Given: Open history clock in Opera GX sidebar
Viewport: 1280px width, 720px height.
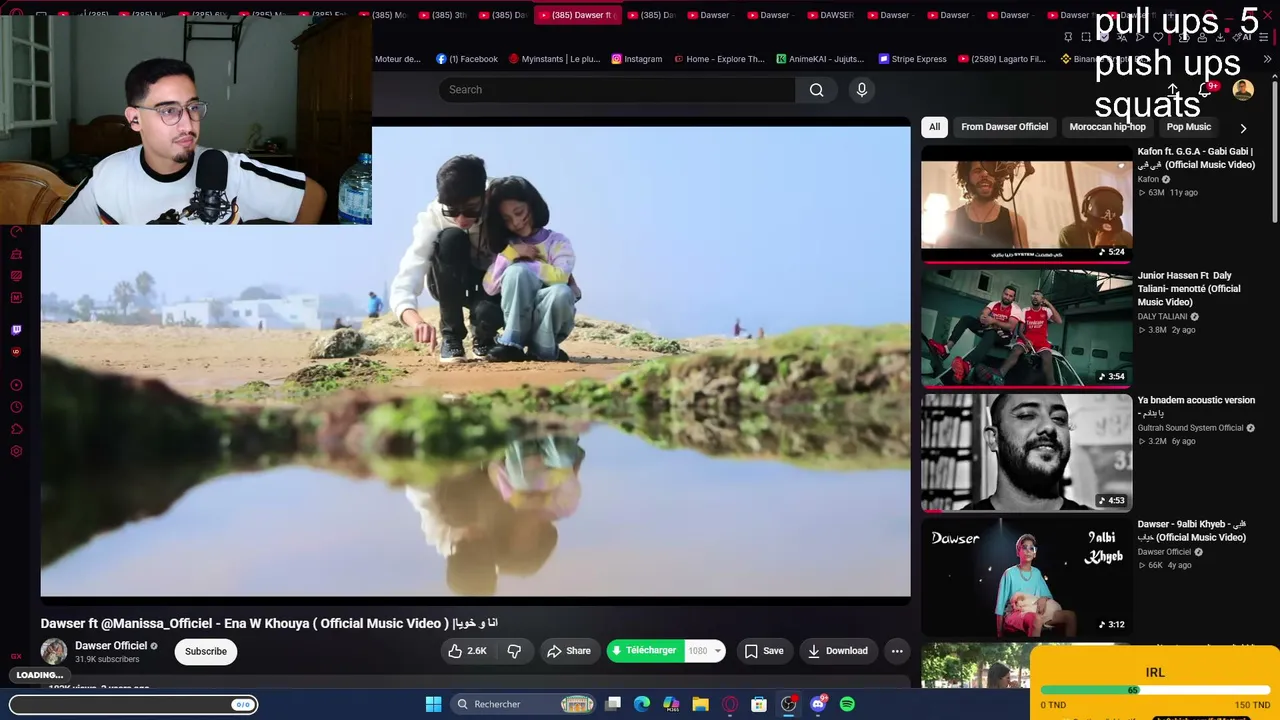Looking at the screenshot, I should click(x=16, y=407).
